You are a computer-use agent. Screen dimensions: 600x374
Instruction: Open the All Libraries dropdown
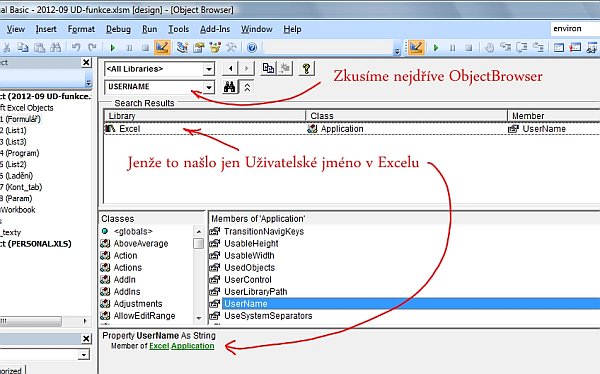pyautogui.click(x=209, y=69)
